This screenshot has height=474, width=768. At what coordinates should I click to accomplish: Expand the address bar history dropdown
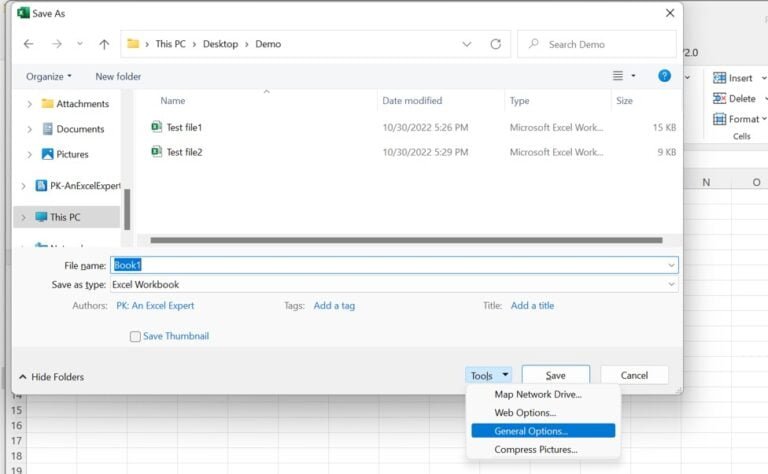[x=467, y=44]
